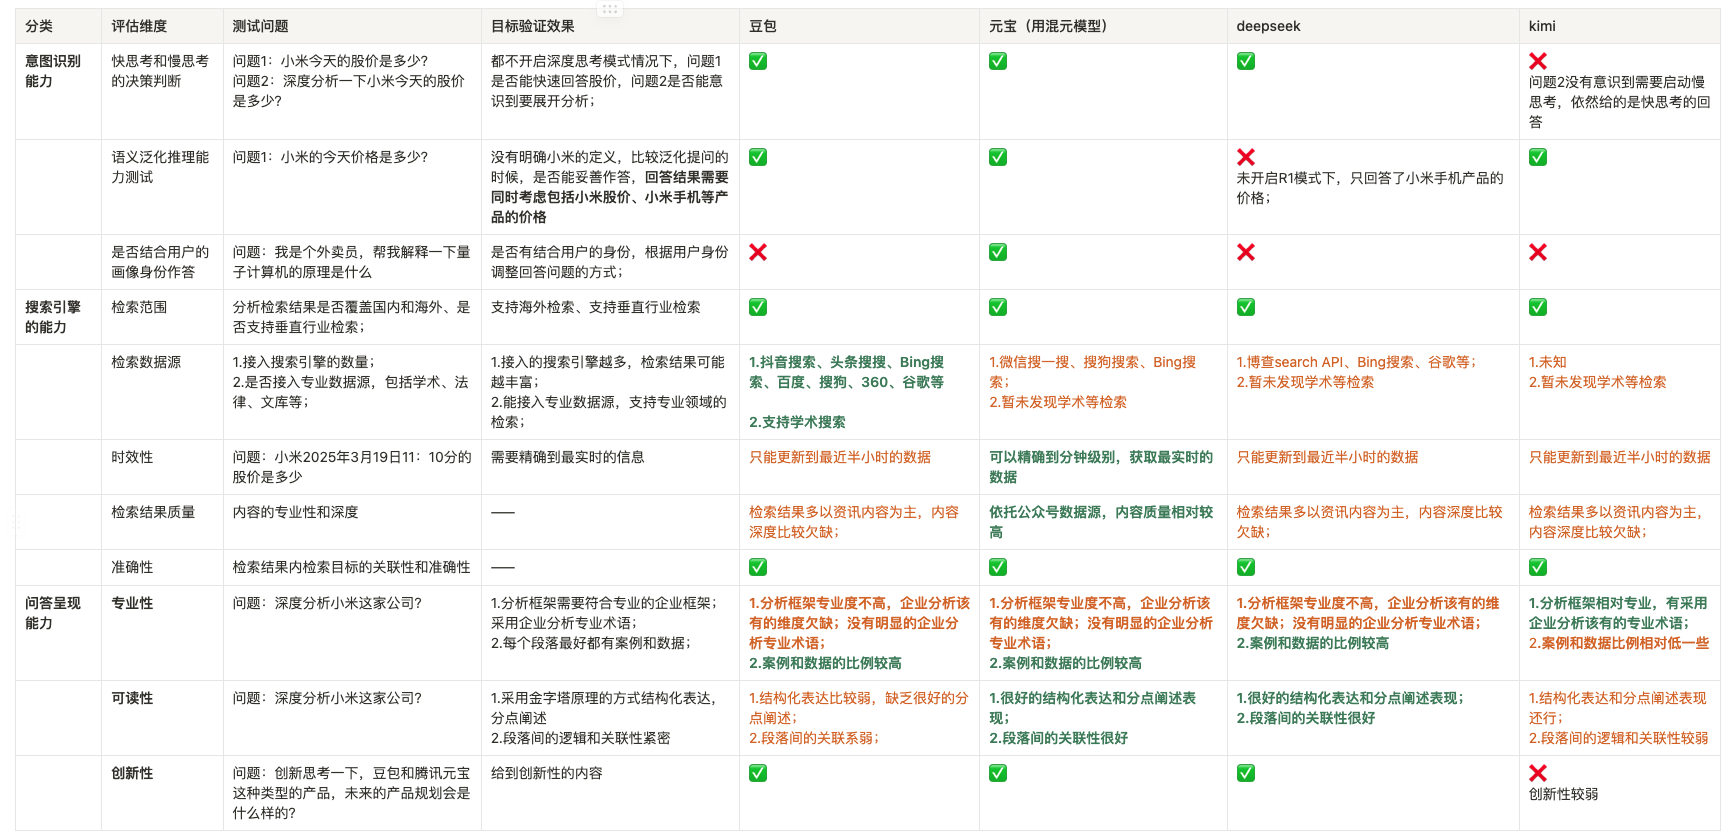Click 豆包 cell listing 抖音搜索、头条搜搜

click(x=859, y=392)
